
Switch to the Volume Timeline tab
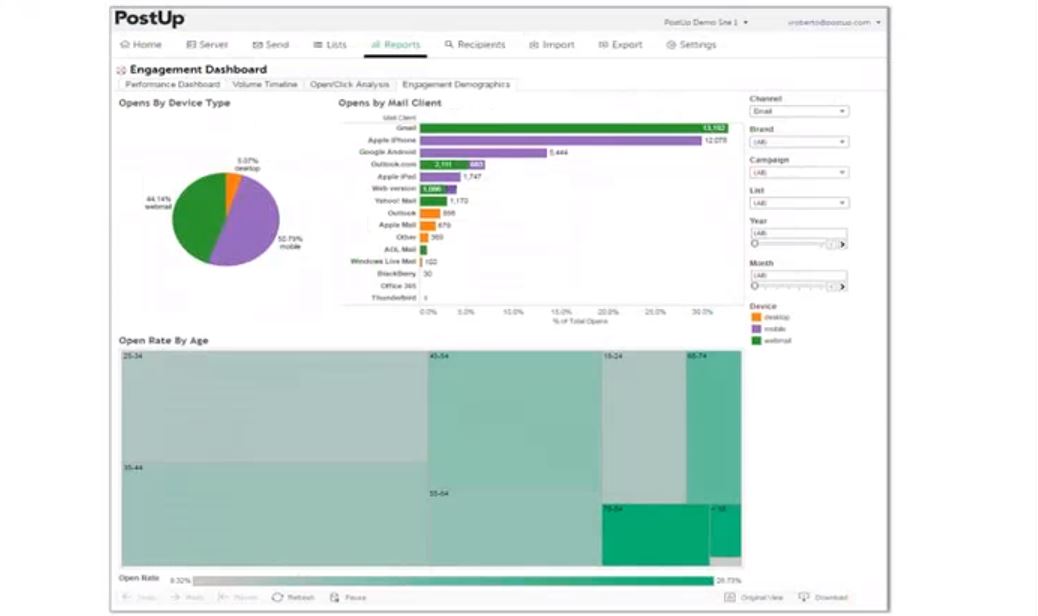click(265, 85)
